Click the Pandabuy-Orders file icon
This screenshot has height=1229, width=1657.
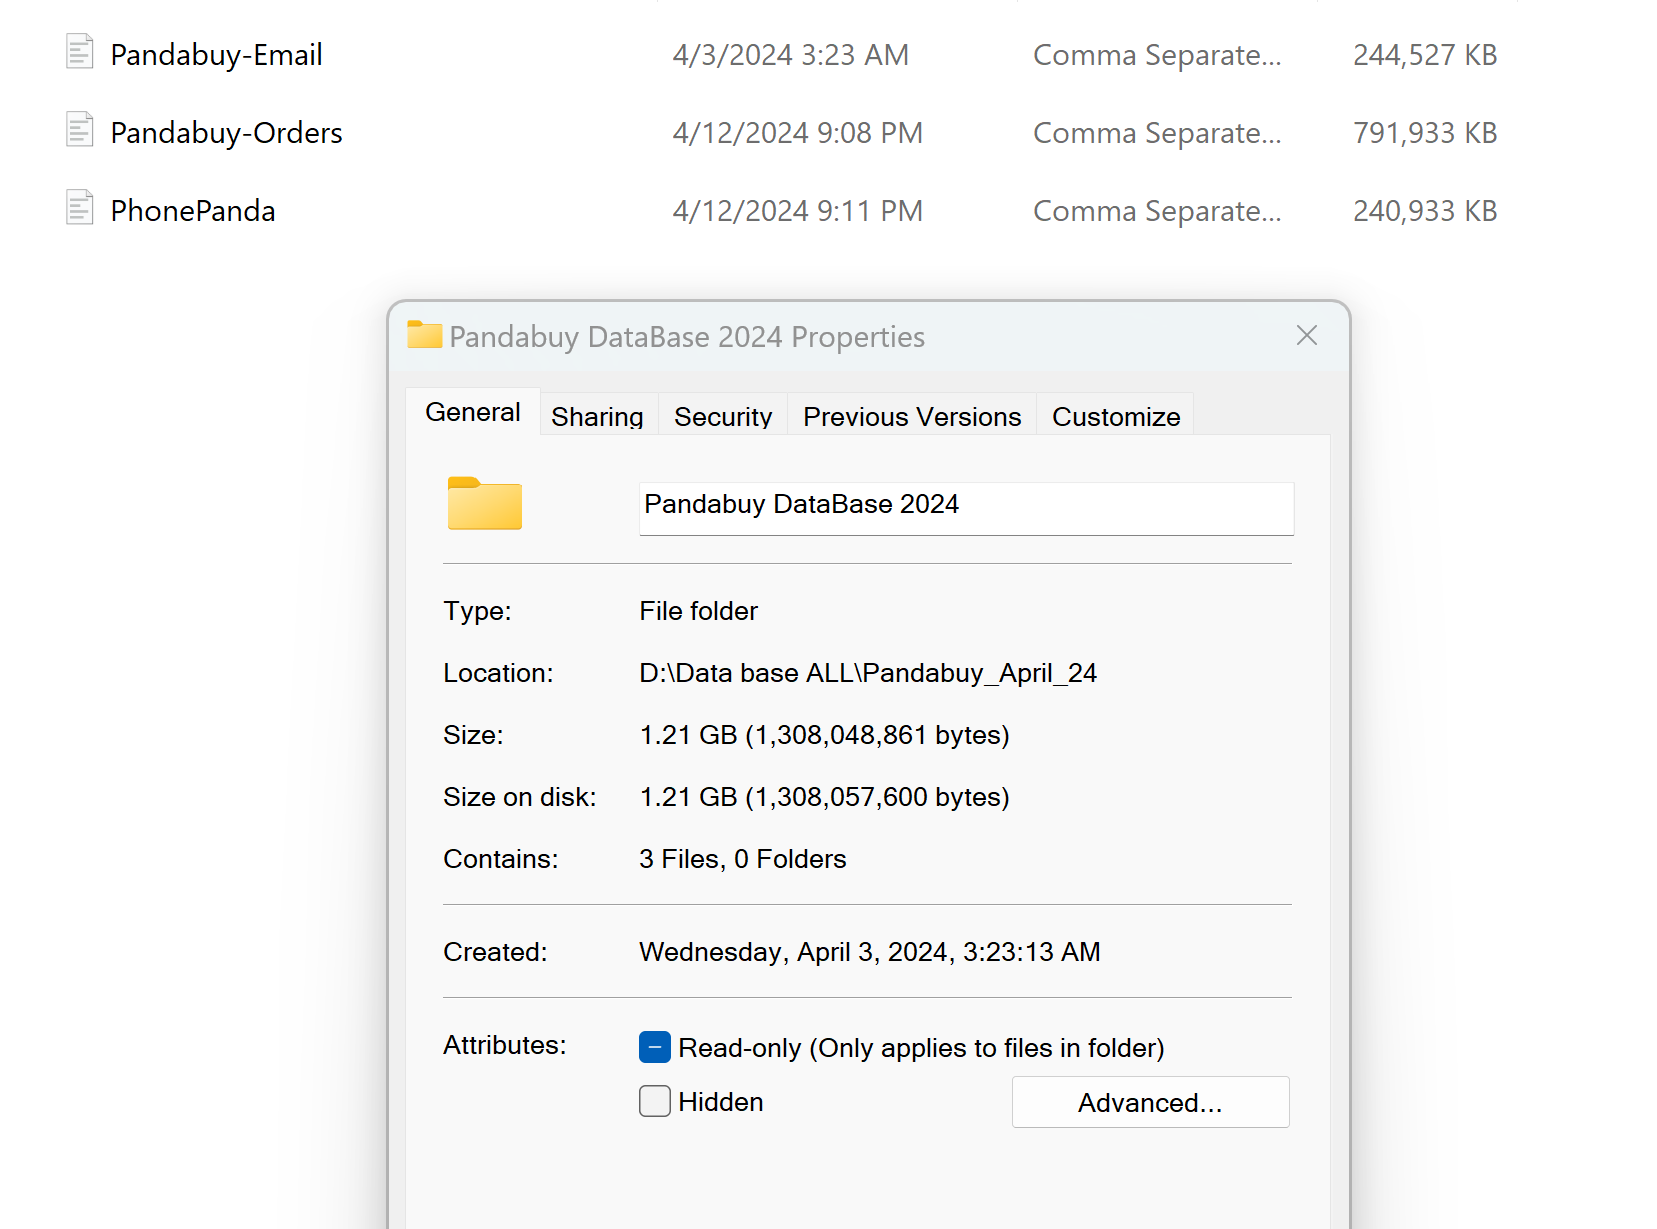pos(80,130)
